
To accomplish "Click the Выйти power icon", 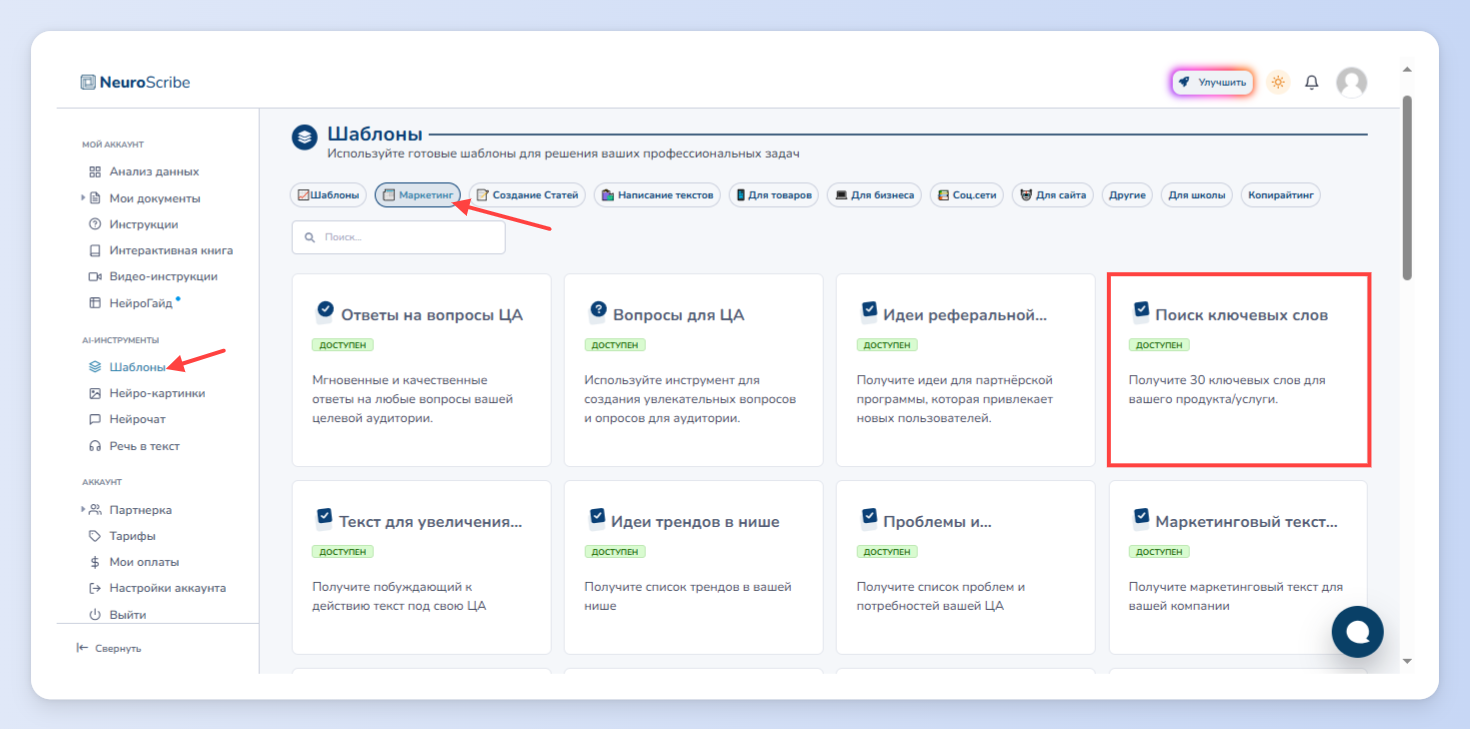I will coord(95,615).
